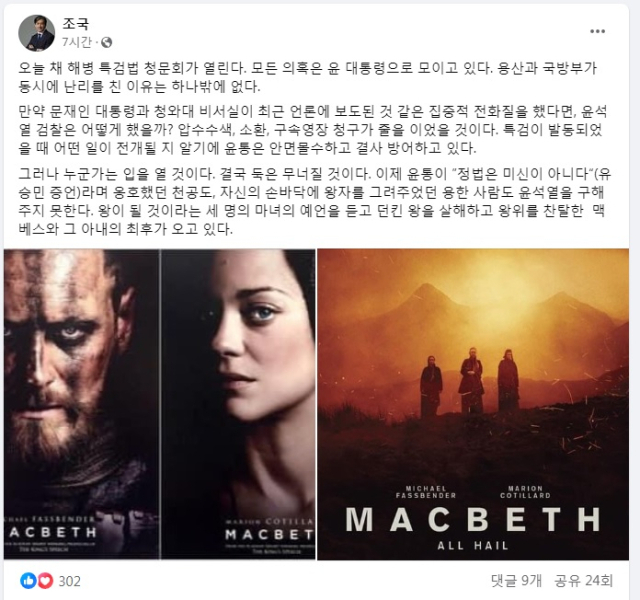Open the 댓글 9개 comments count

(516, 580)
